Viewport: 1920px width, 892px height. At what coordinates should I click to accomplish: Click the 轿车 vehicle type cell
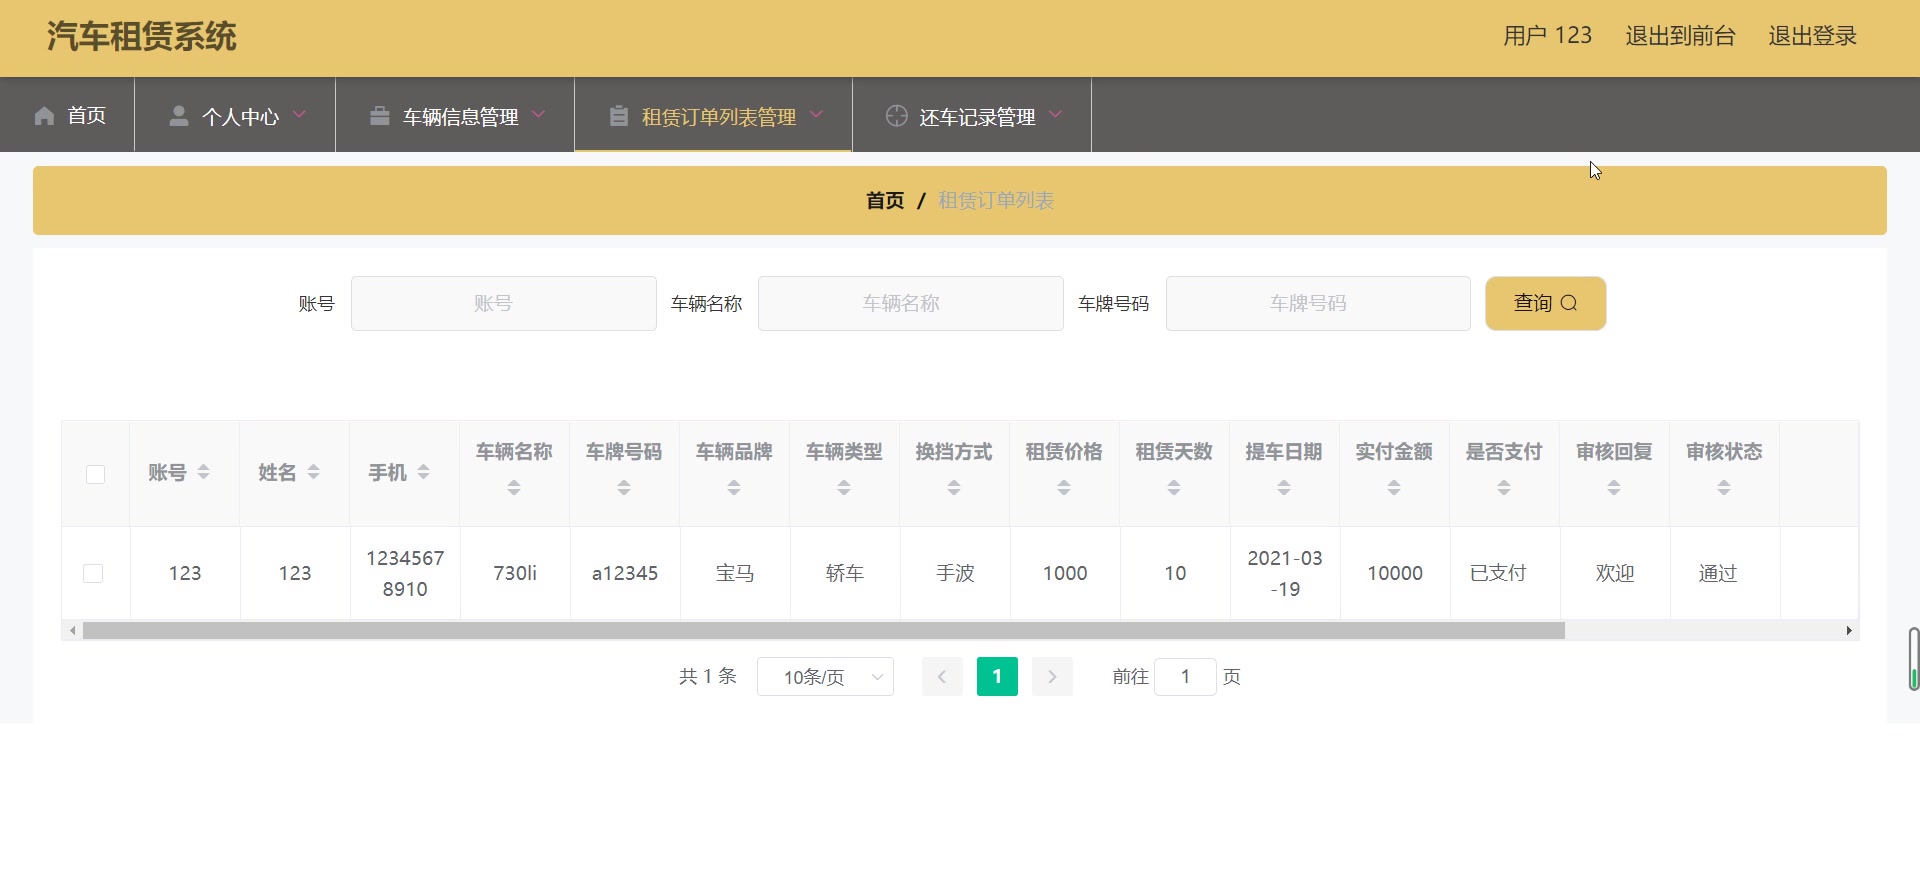(845, 574)
